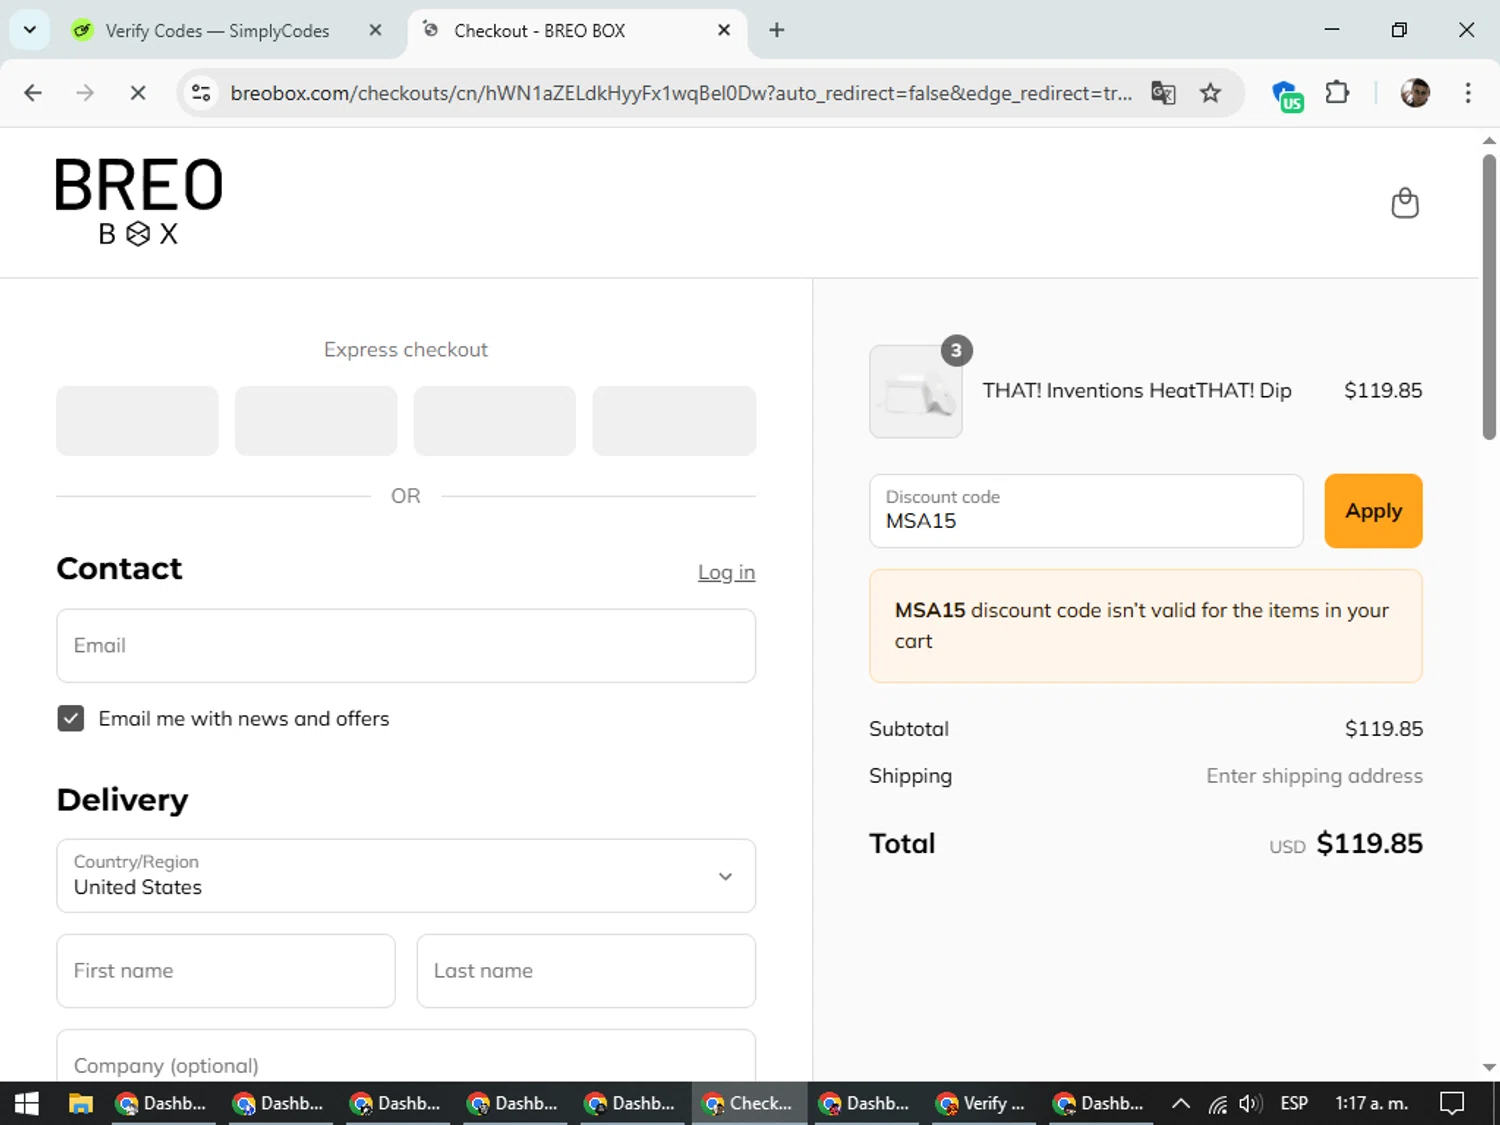Viewport: 1500px width, 1125px height.
Task: Open the Chrome three-dot menu
Action: pyautogui.click(x=1468, y=93)
